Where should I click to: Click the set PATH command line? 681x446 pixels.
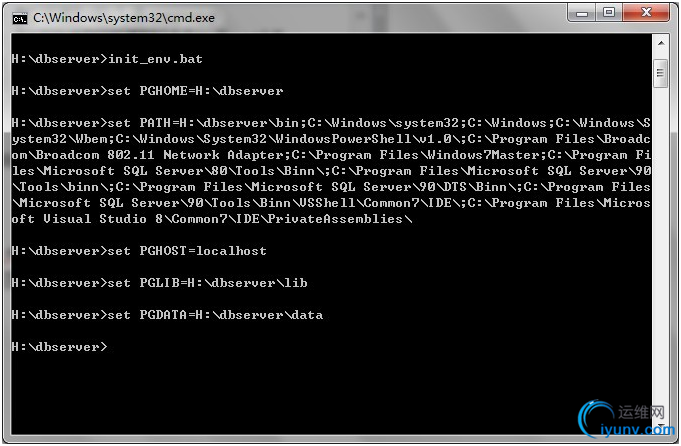(330, 123)
